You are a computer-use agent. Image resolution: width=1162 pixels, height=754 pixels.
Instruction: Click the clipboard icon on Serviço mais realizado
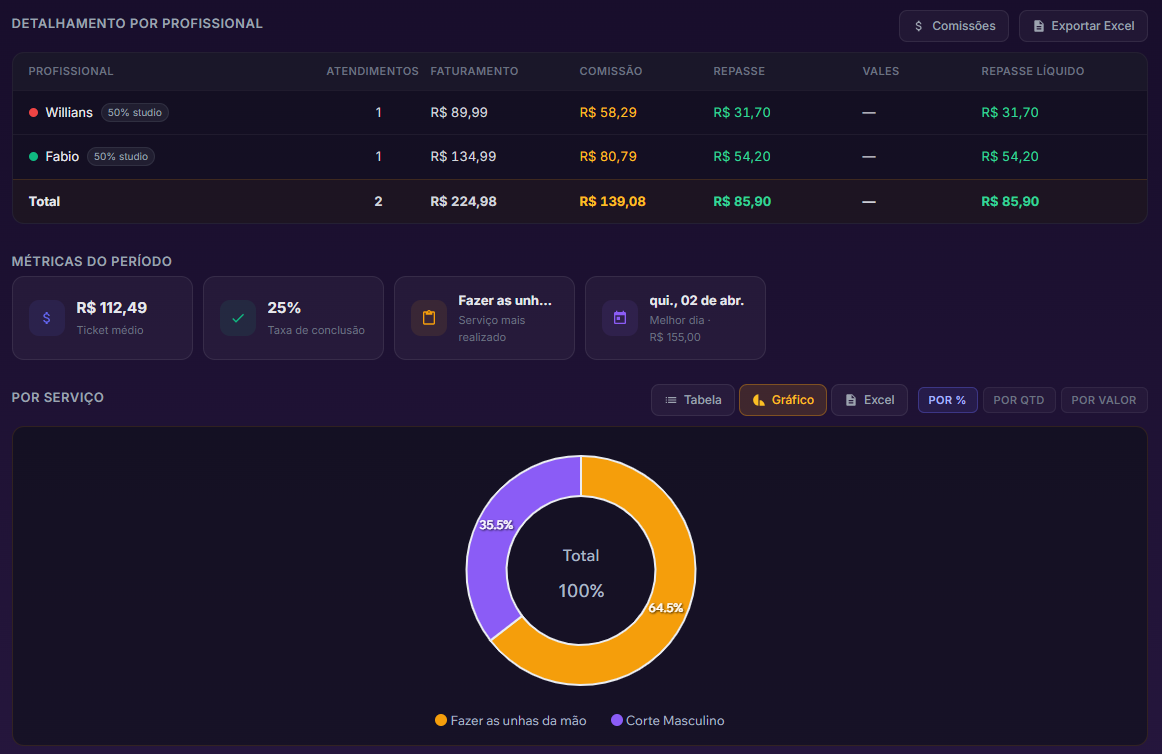click(429, 318)
